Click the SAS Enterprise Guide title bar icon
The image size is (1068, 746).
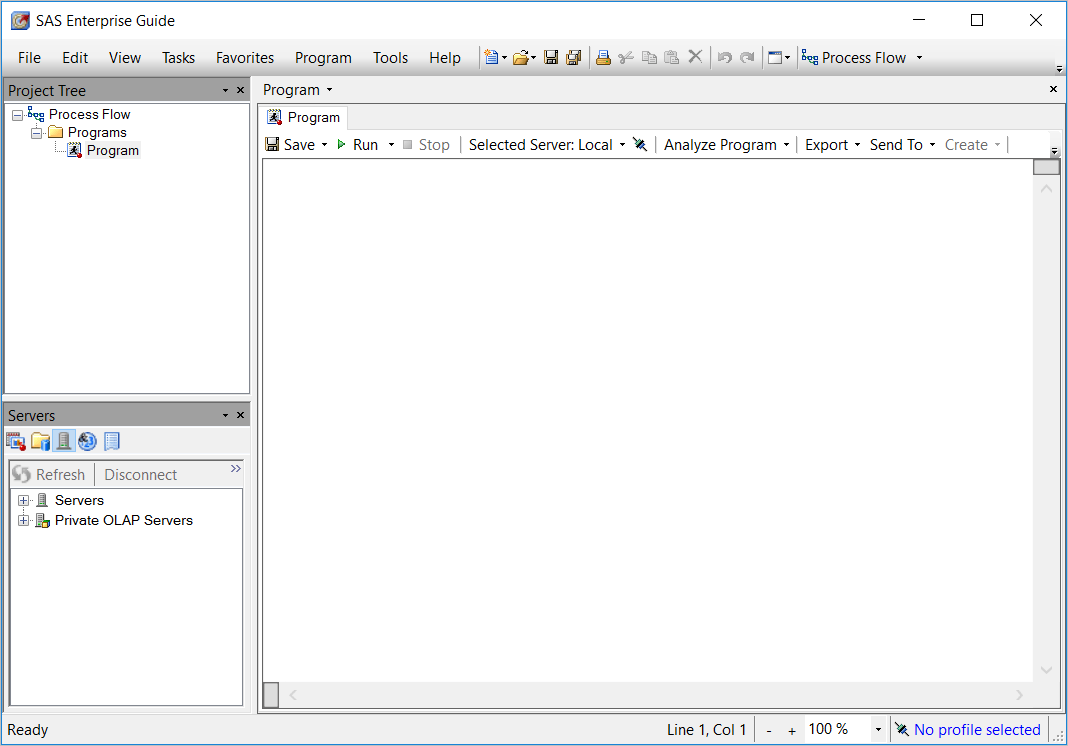click(20, 20)
